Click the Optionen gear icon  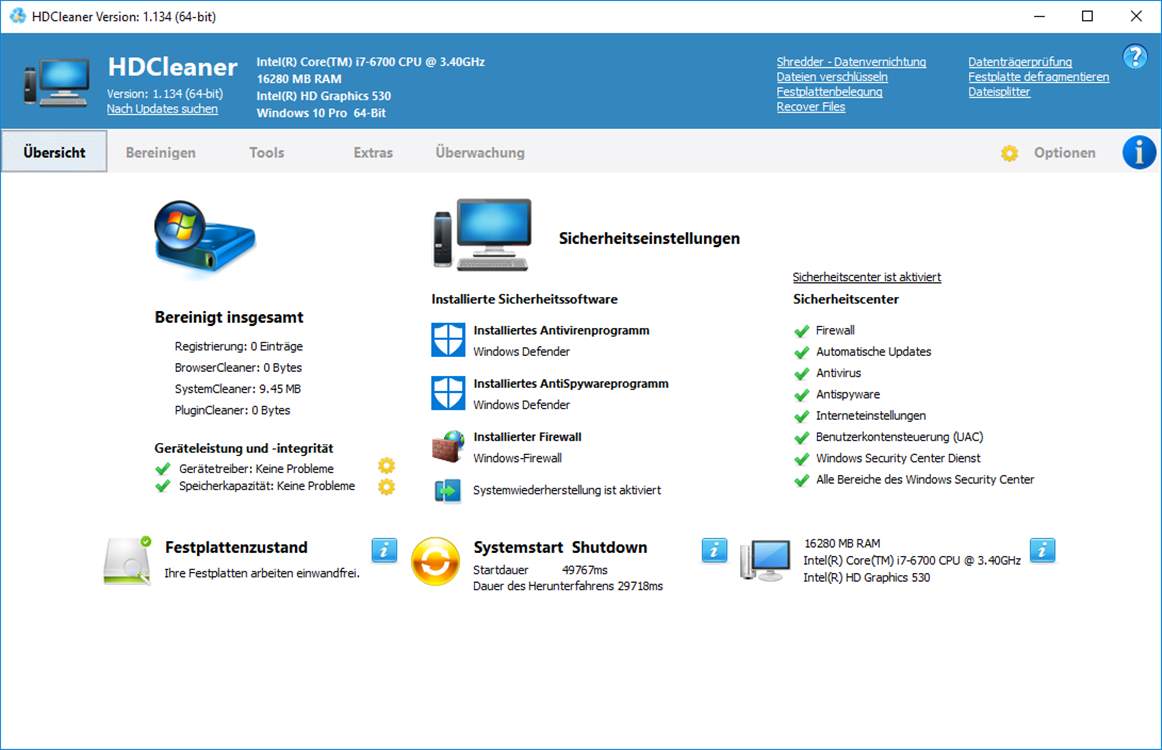[1009, 153]
